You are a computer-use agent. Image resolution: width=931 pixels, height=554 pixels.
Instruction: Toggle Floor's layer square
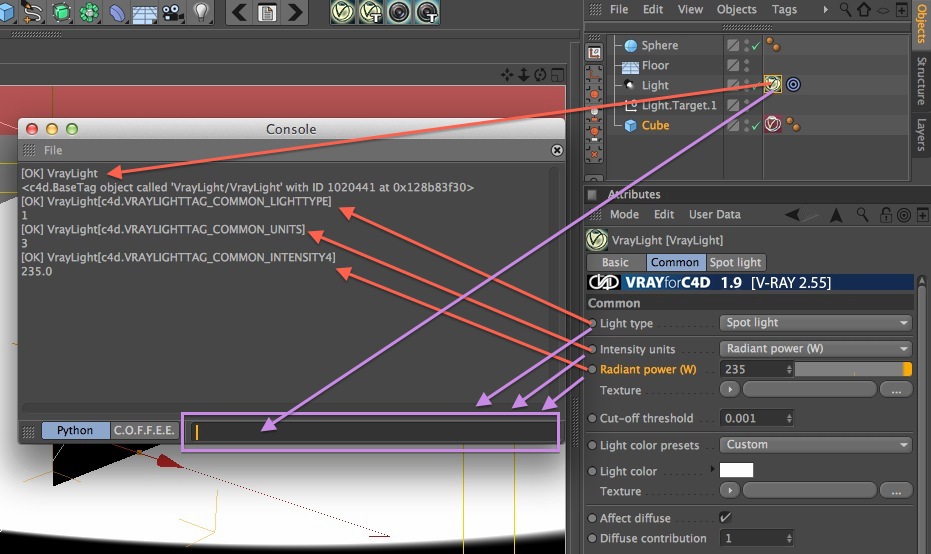coord(733,65)
